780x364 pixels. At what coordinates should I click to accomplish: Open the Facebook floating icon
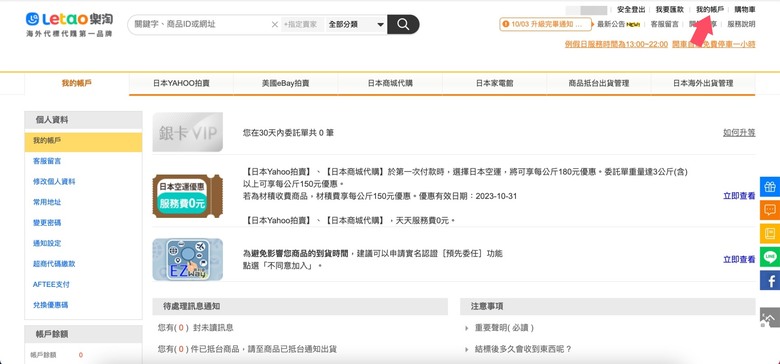(x=770, y=280)
